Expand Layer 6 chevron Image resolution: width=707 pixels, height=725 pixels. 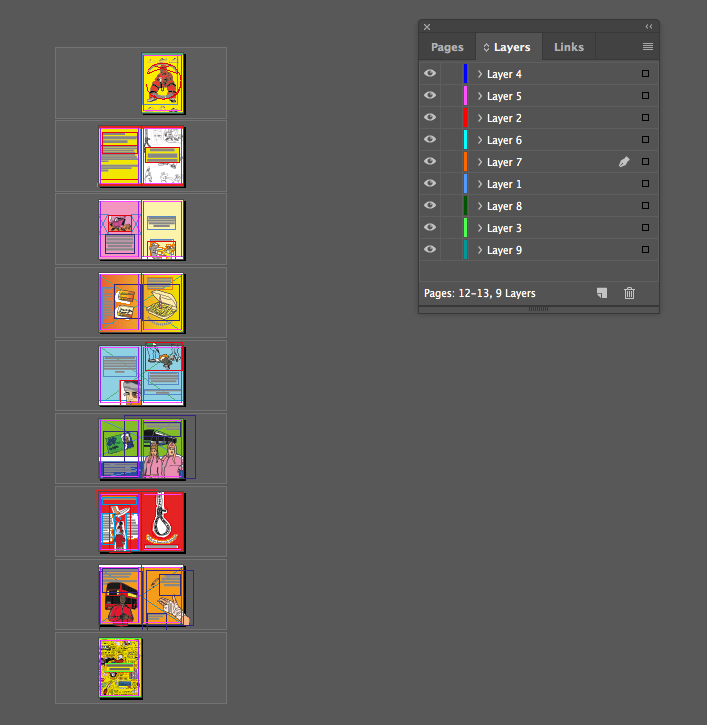(x=480, y=140)
